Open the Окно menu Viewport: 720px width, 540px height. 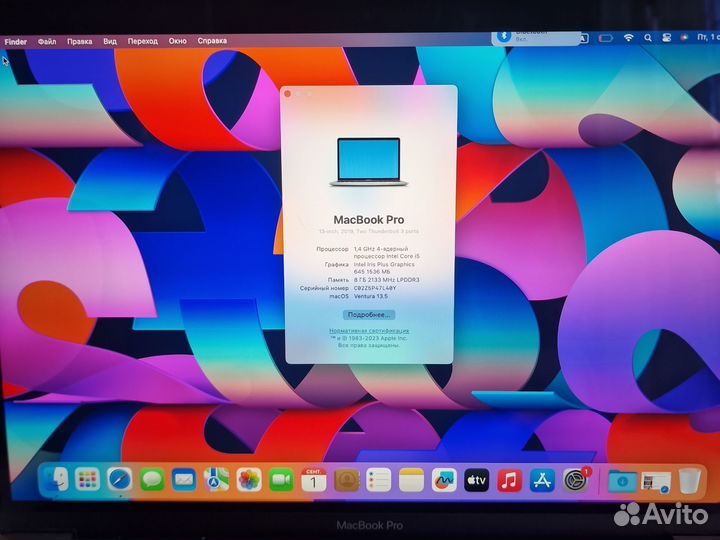(x=177, y=41)
